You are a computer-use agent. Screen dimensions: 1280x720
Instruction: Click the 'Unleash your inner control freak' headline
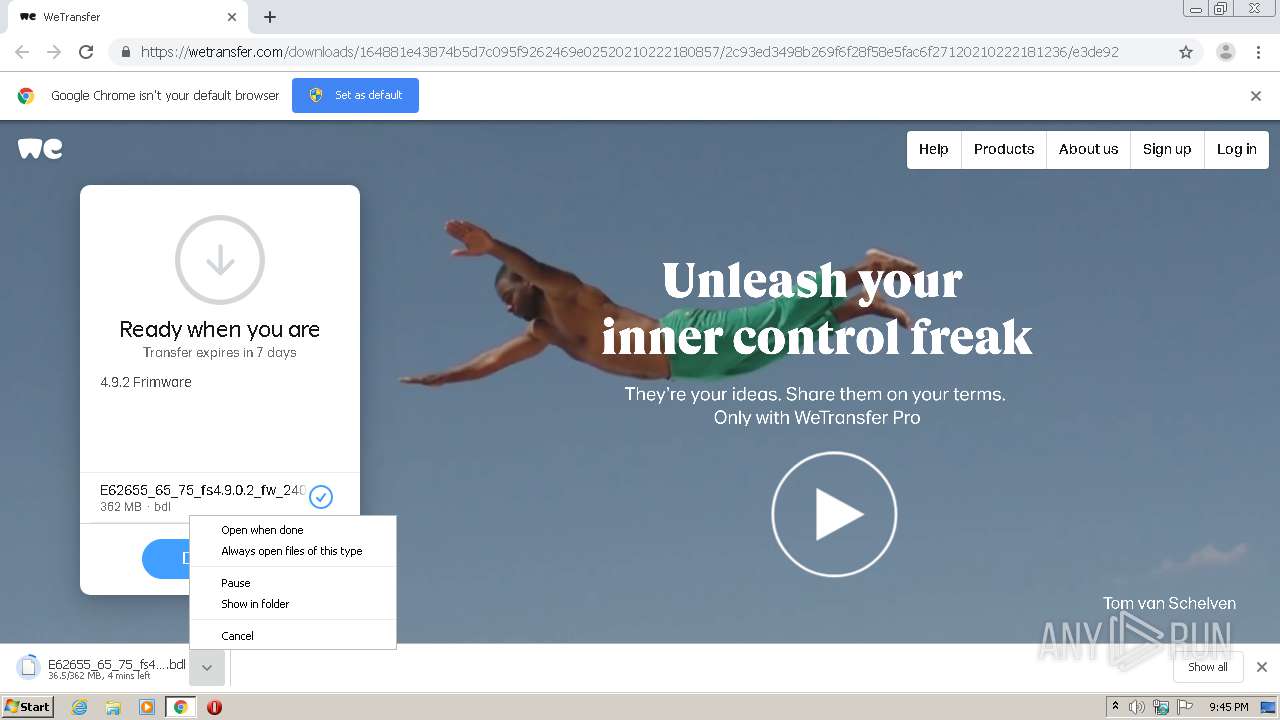(816, 308)
